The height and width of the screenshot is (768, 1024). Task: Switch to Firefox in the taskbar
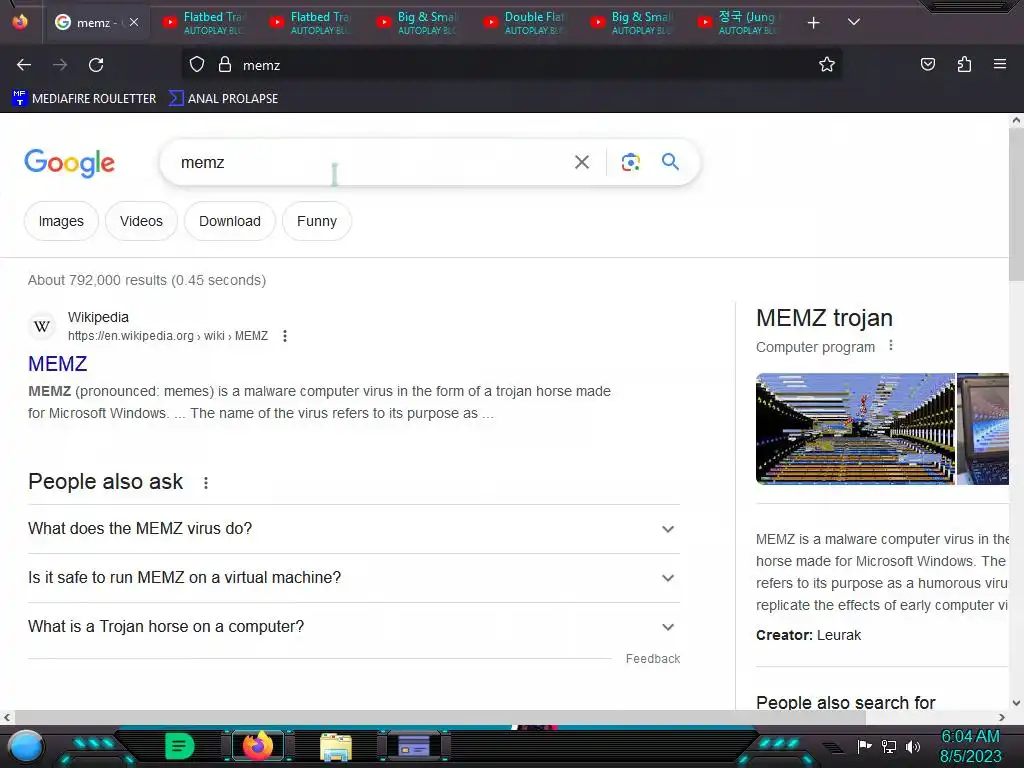click(257, 746)
